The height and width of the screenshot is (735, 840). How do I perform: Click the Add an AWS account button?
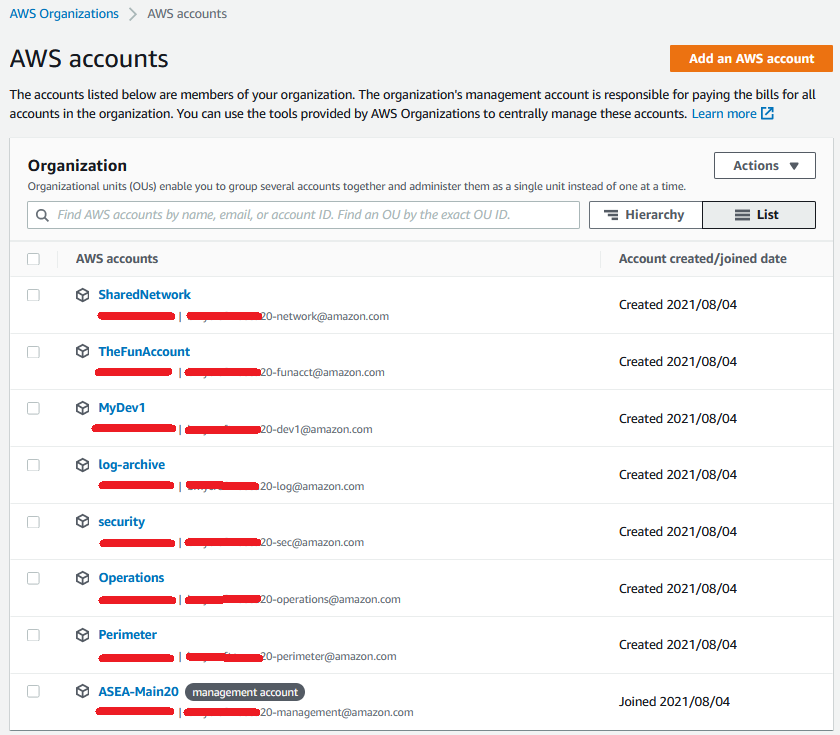[750, 58]
